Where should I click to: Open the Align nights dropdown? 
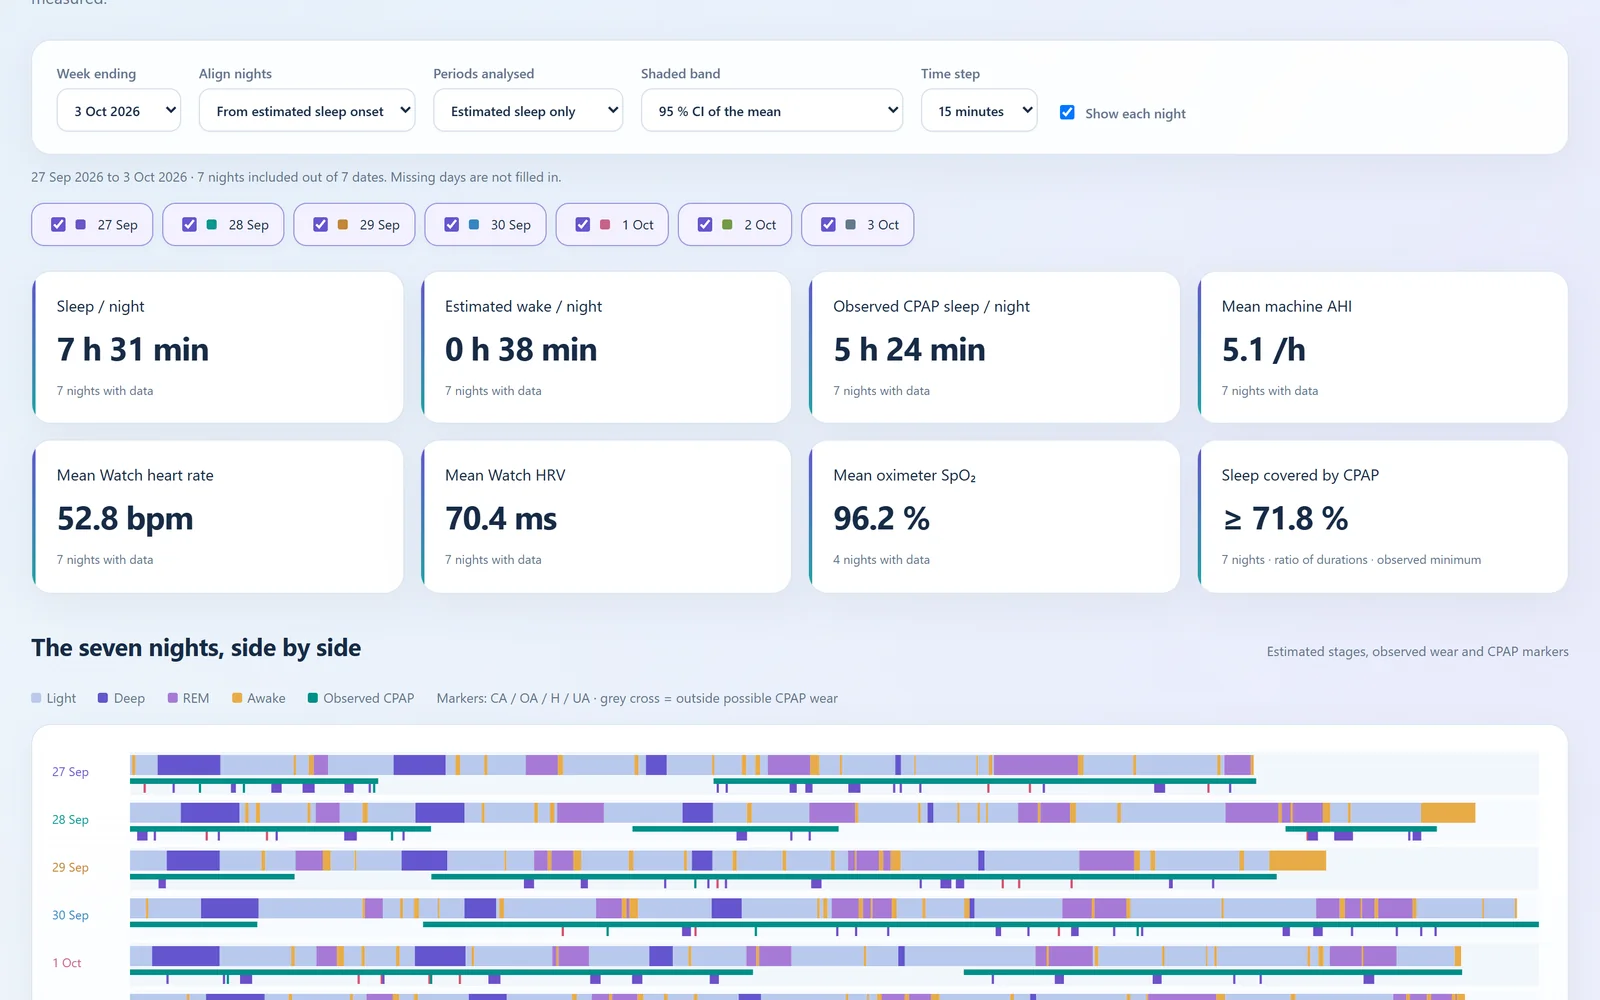[x=307, y=110]
